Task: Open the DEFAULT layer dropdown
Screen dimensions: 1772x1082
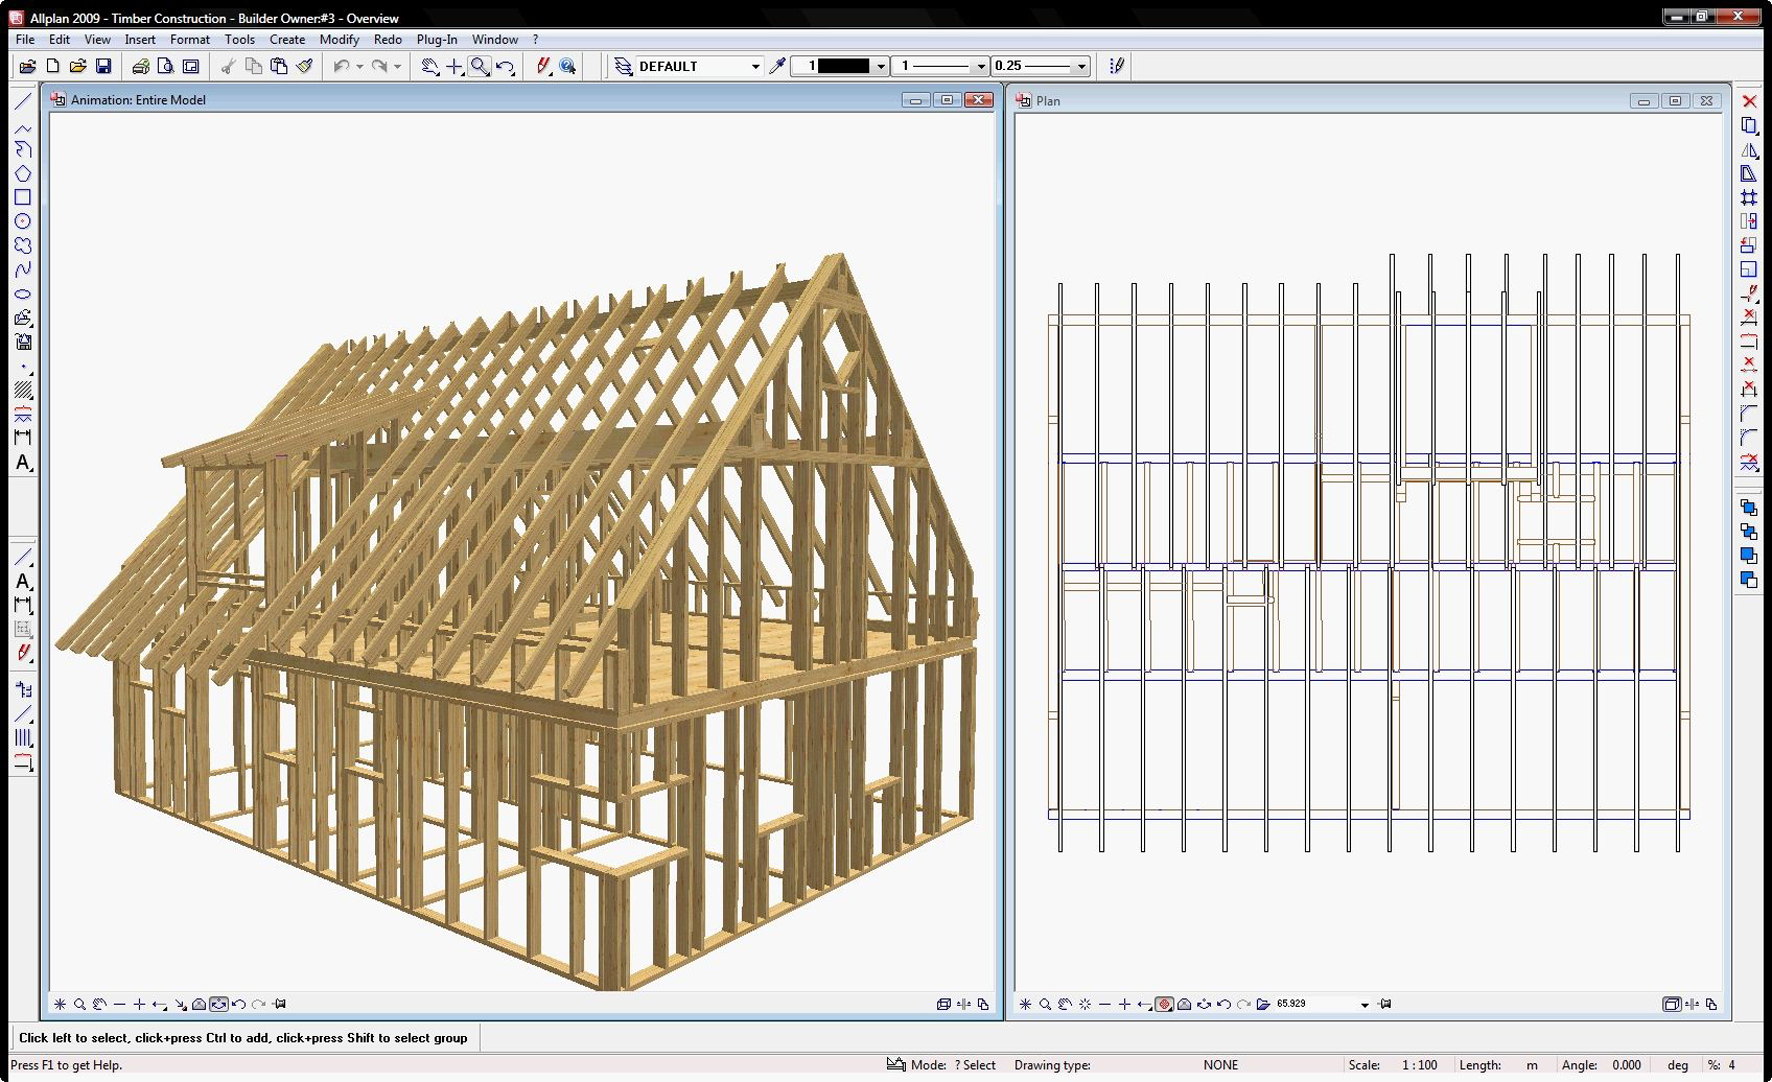Action: 756,66
